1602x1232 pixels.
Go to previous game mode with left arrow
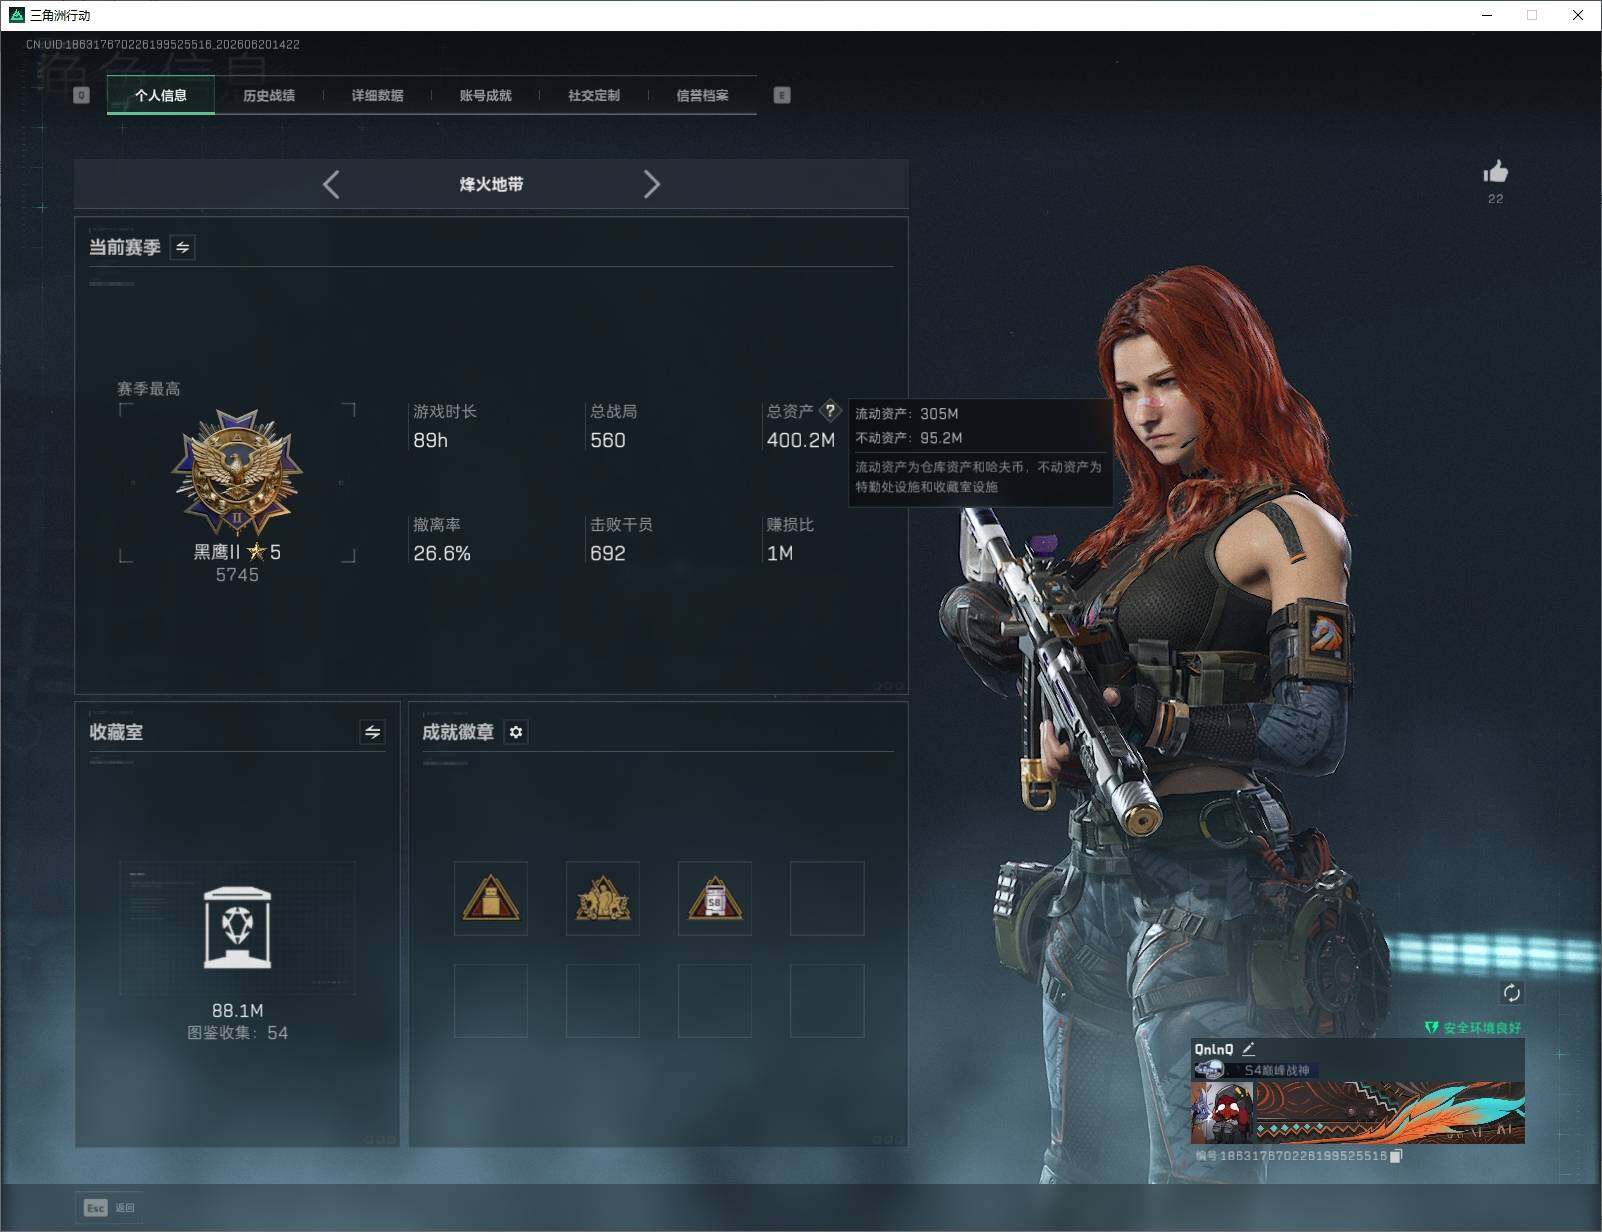[x=331, y=184]
